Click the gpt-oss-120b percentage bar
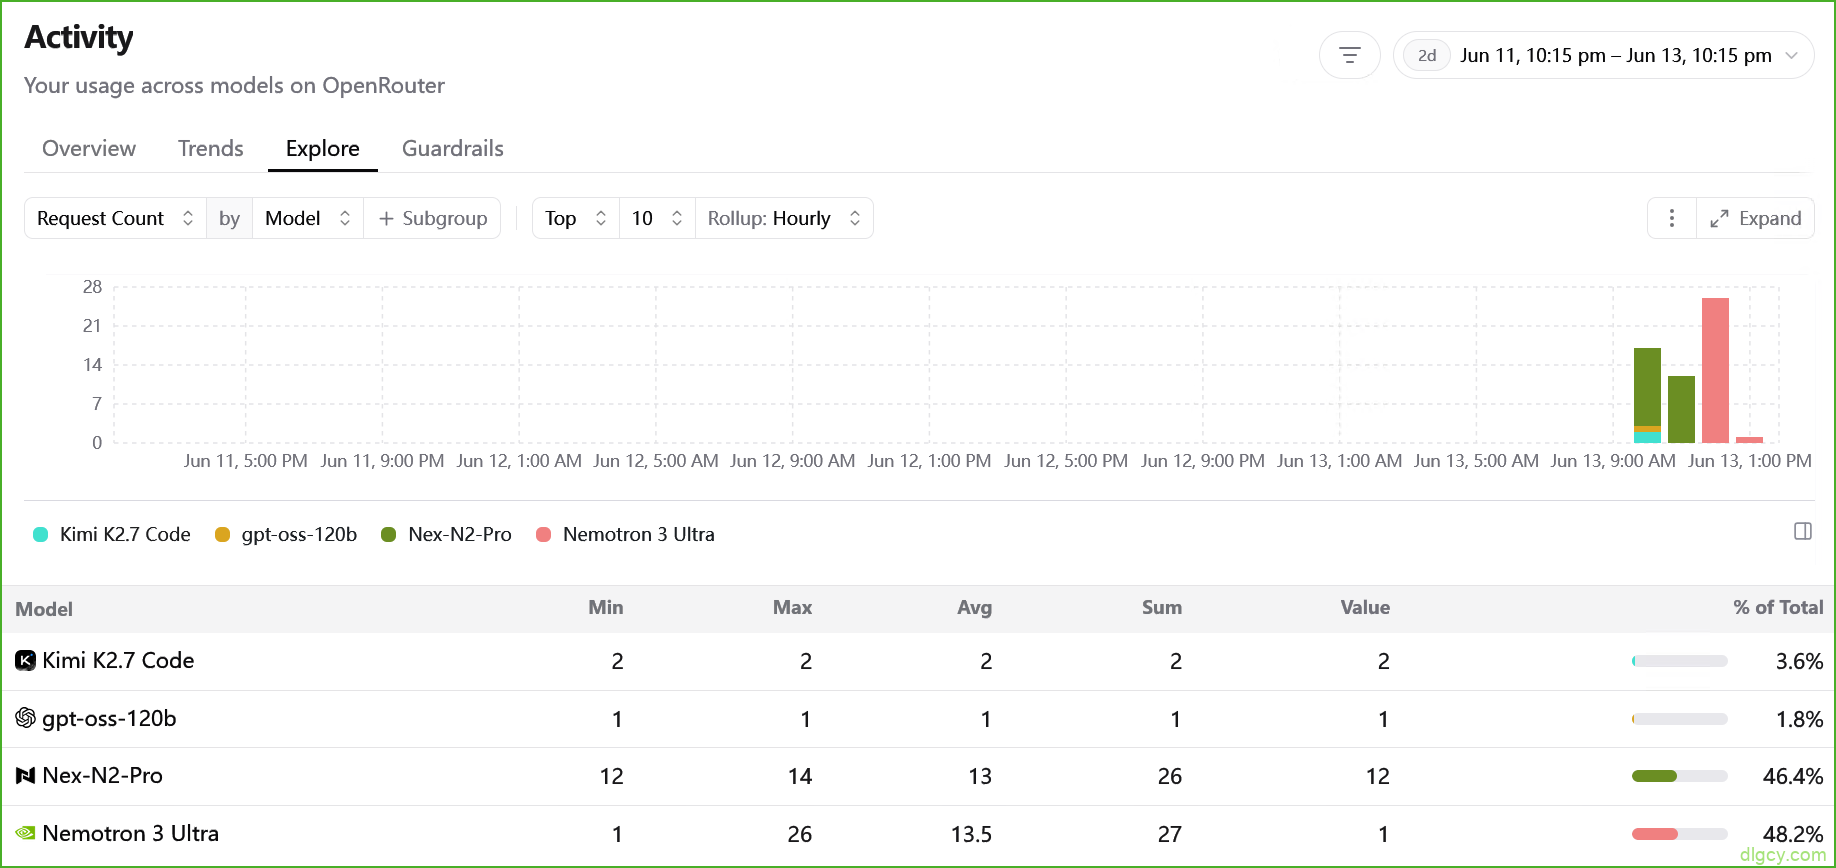The image size is (1836, 868). click(x=1680, y=719)
